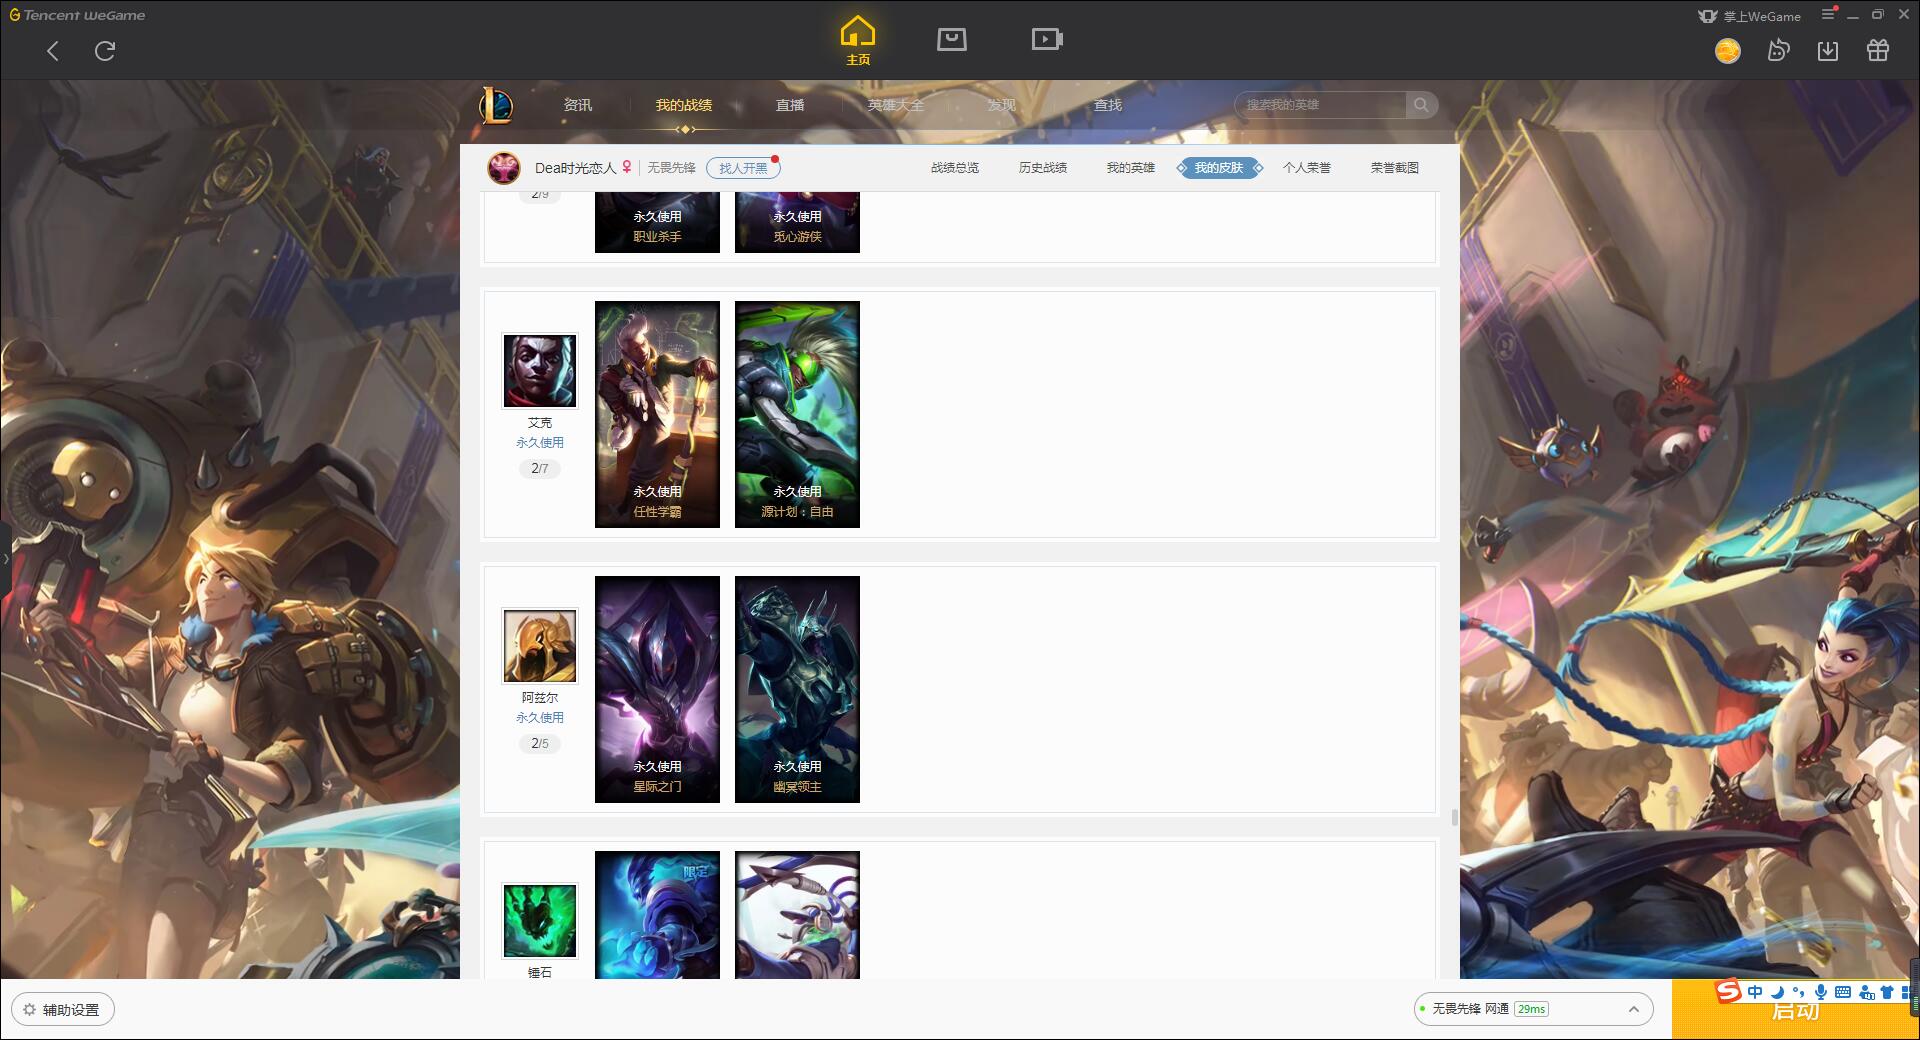Open the 个人荣誉 sub-tab
Viewport: 1920px width, 1040px height.
[x=1307, y=168]
